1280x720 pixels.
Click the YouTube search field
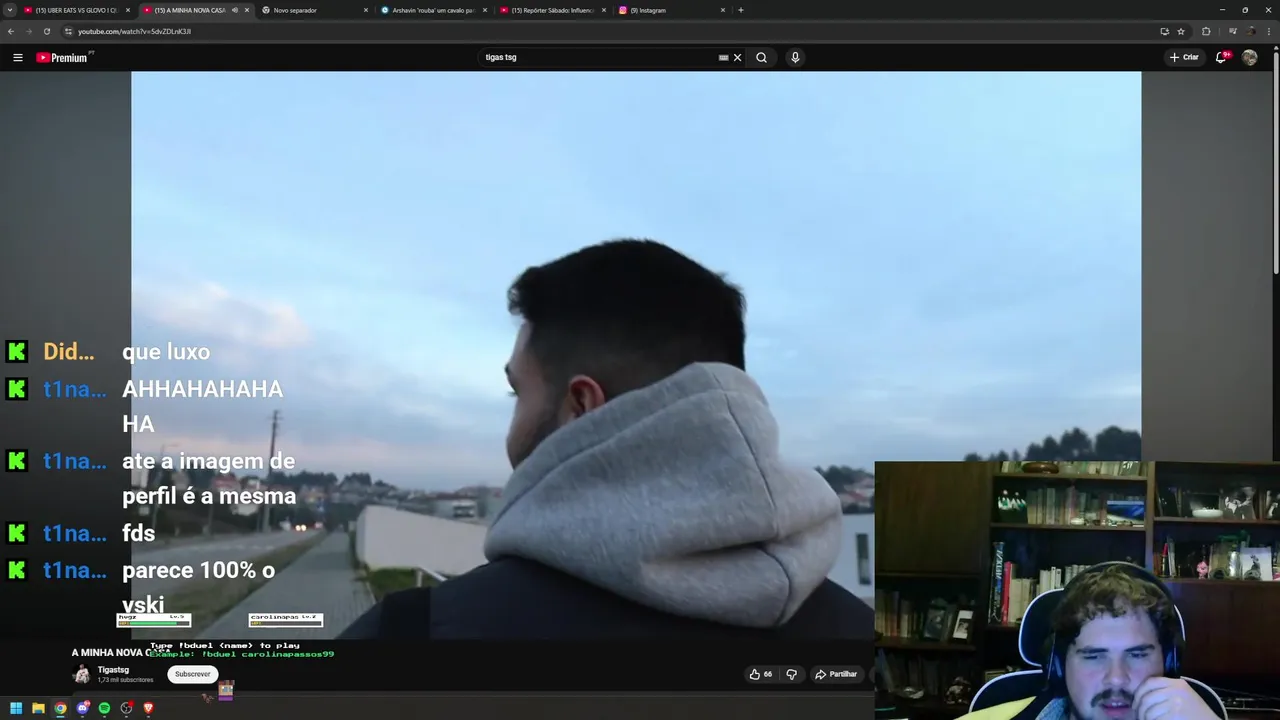tap(598, 57)
